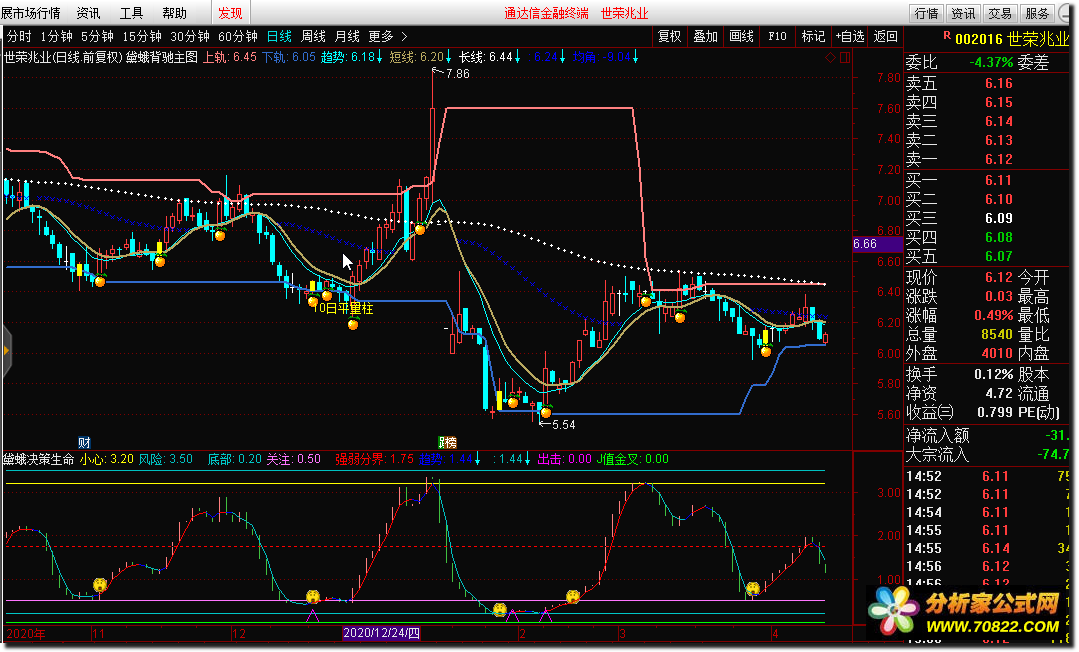Click the 趋势: 6.18 value in the main chart header
Screen dimensions: 1079x652
pos(351,57)
